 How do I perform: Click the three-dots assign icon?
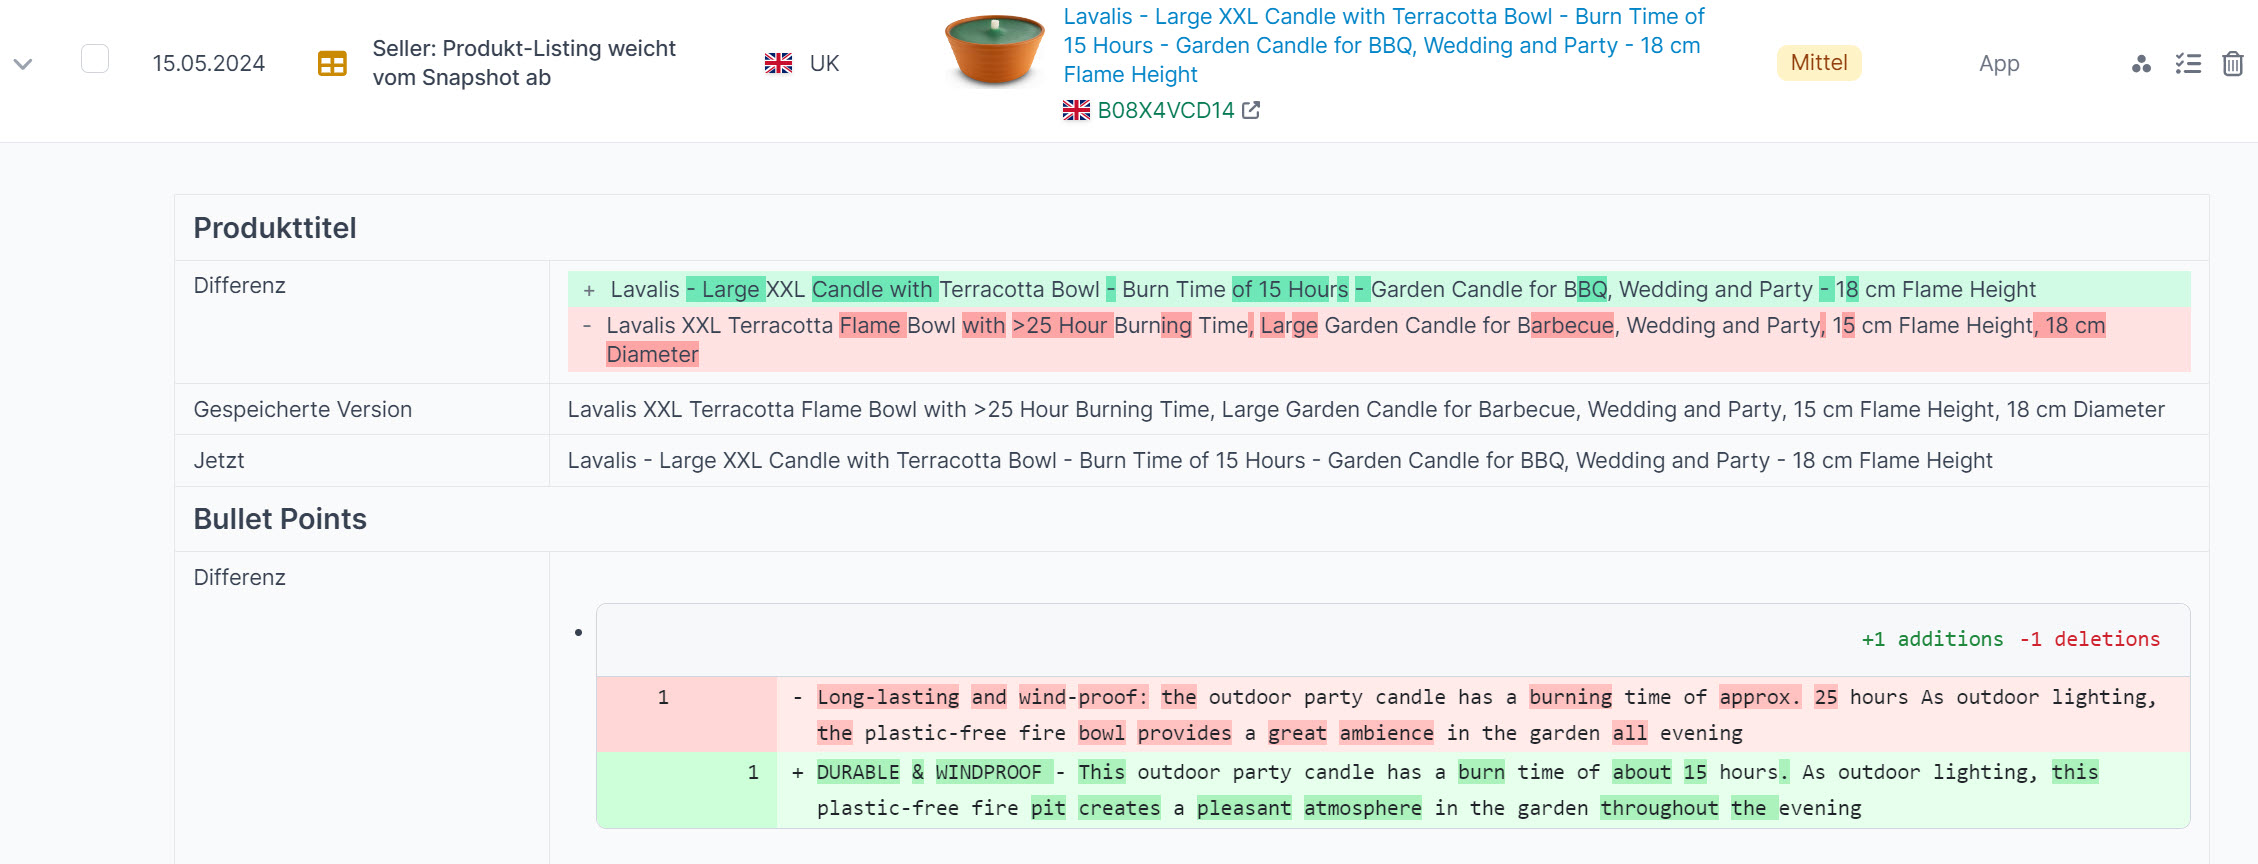pos(2141,64)
